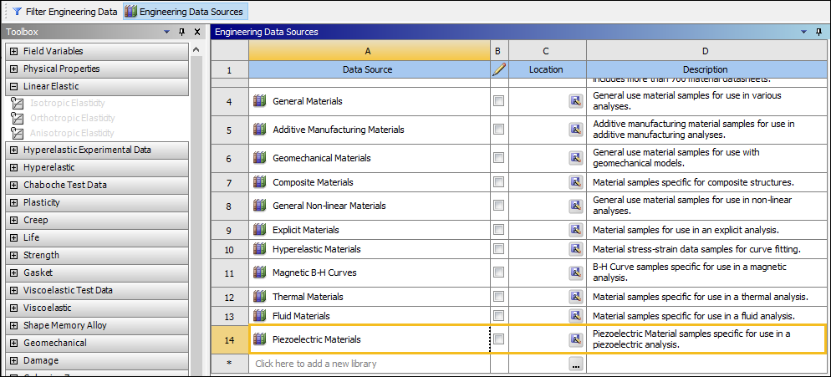Pin the Toolbox panel
831x377 pixels.
tap(182, 32)
